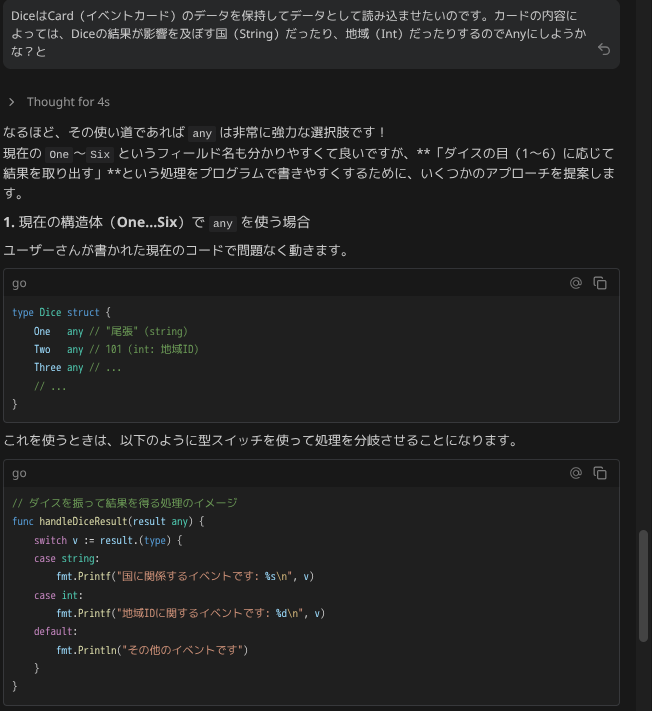Click the inline "any" code in the section heading
Image resolution: width=652 pixels, height=711 pixels.
point(223,223)
